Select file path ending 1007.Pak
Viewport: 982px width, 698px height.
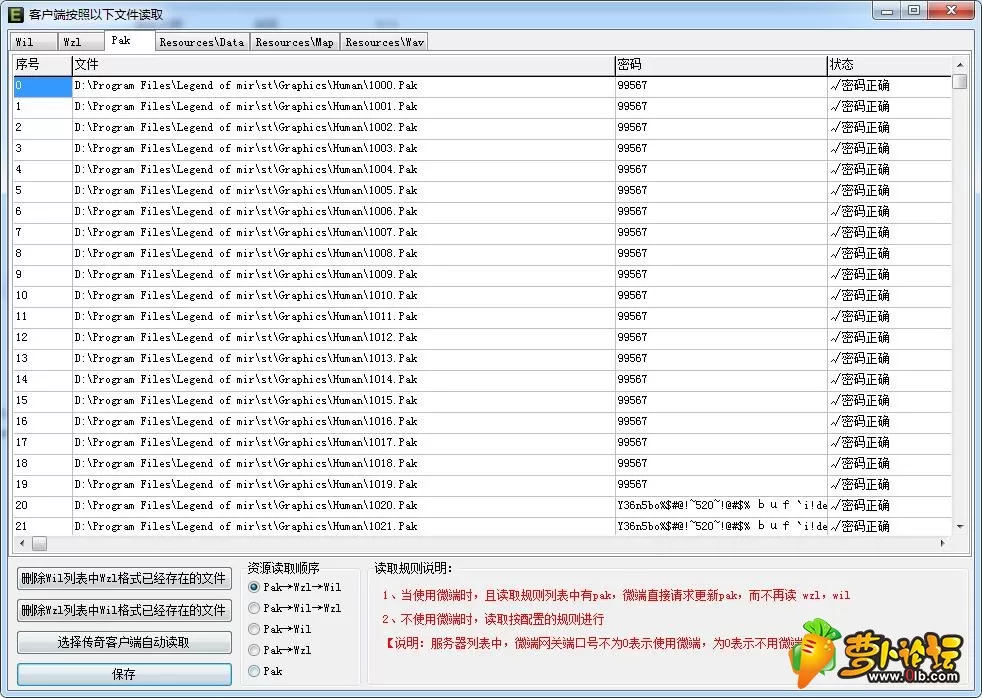(x=343, y=232)
